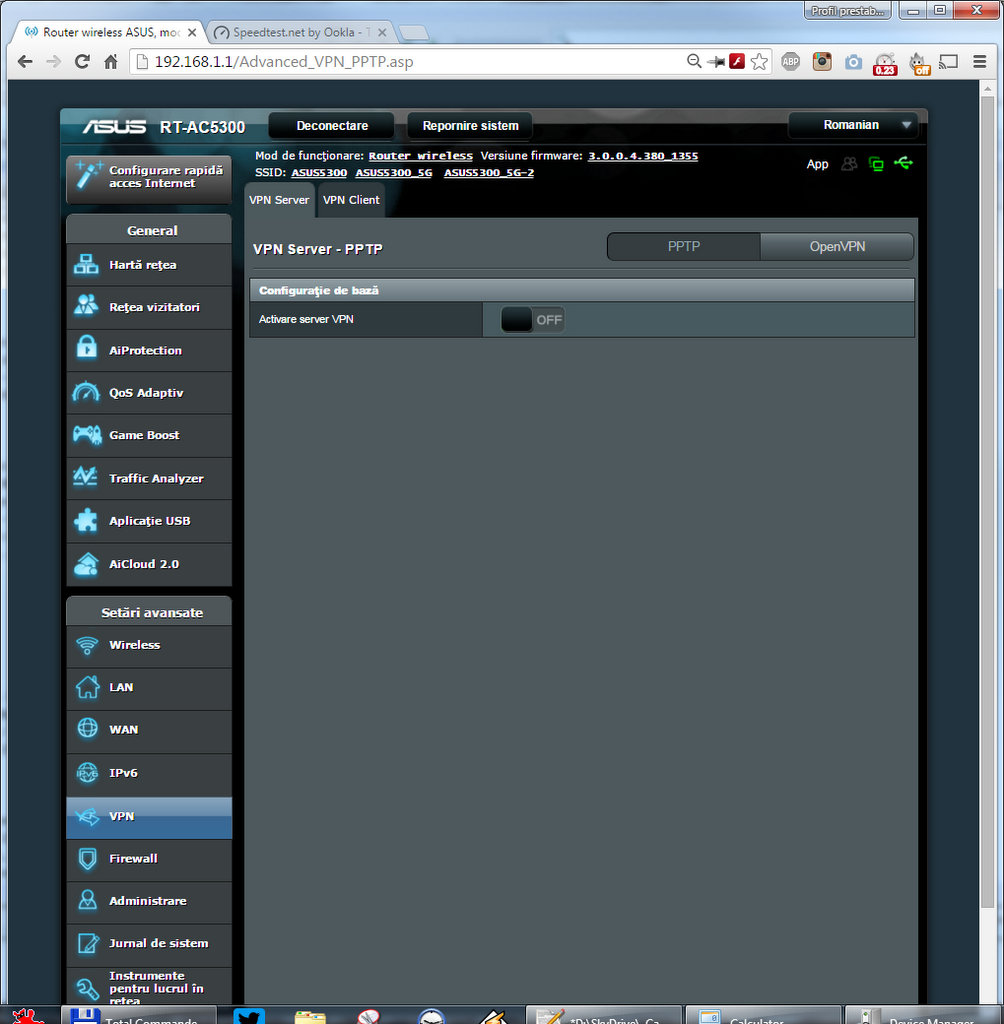1004x1024 pixels.
Task: Click the Firewall shield icon
Action: 87,859
